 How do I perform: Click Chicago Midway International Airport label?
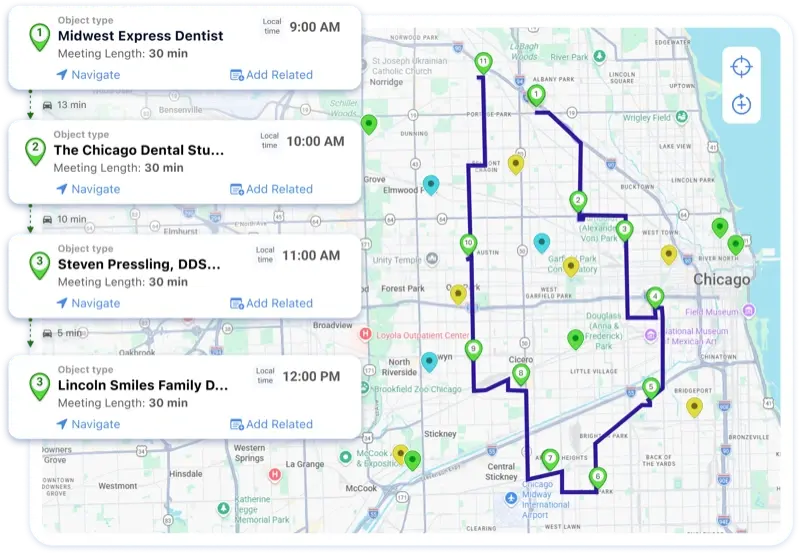545,499
